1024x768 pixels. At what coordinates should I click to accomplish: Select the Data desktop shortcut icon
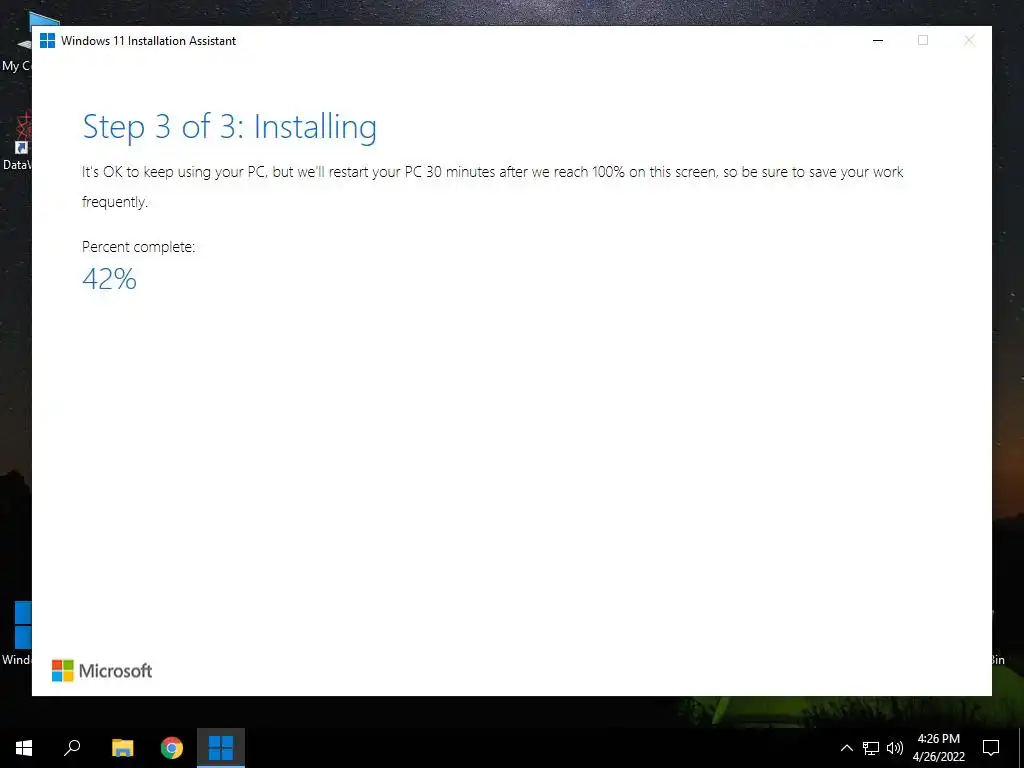point(18,140)
